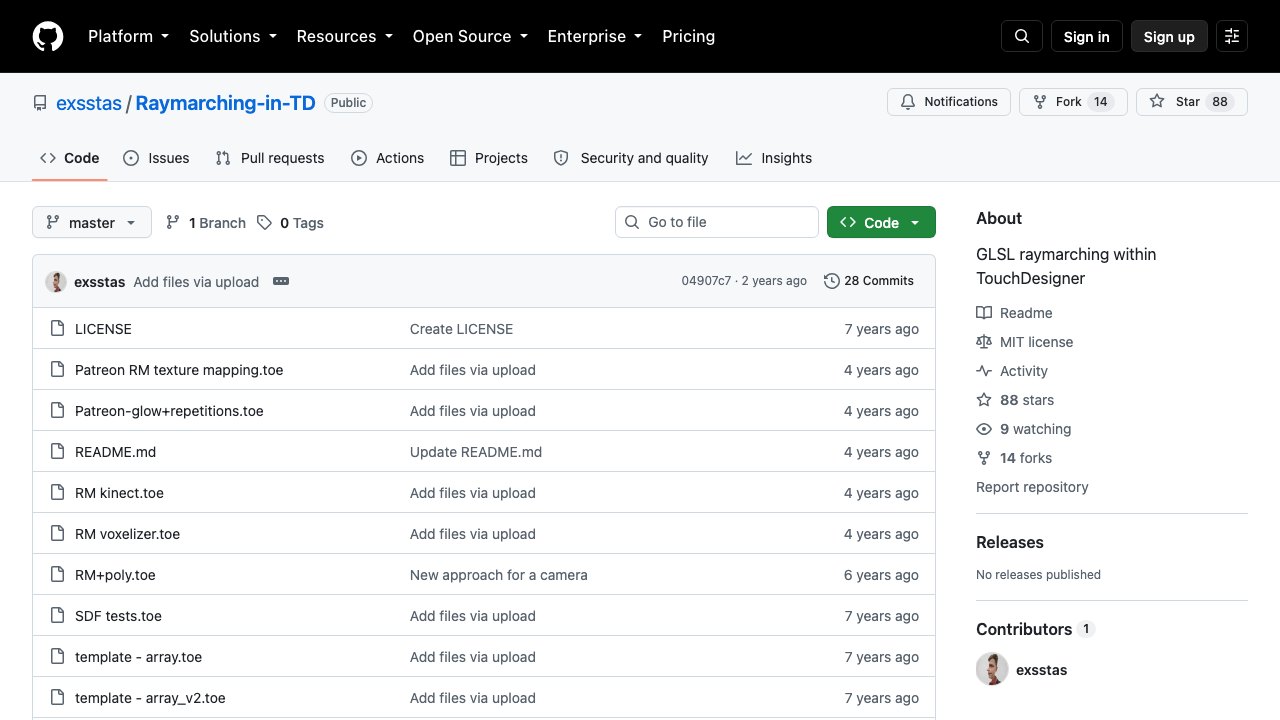1280x720 pixels.
Task: Open the exsstas owner link in the title
Action: pos(89,103)
